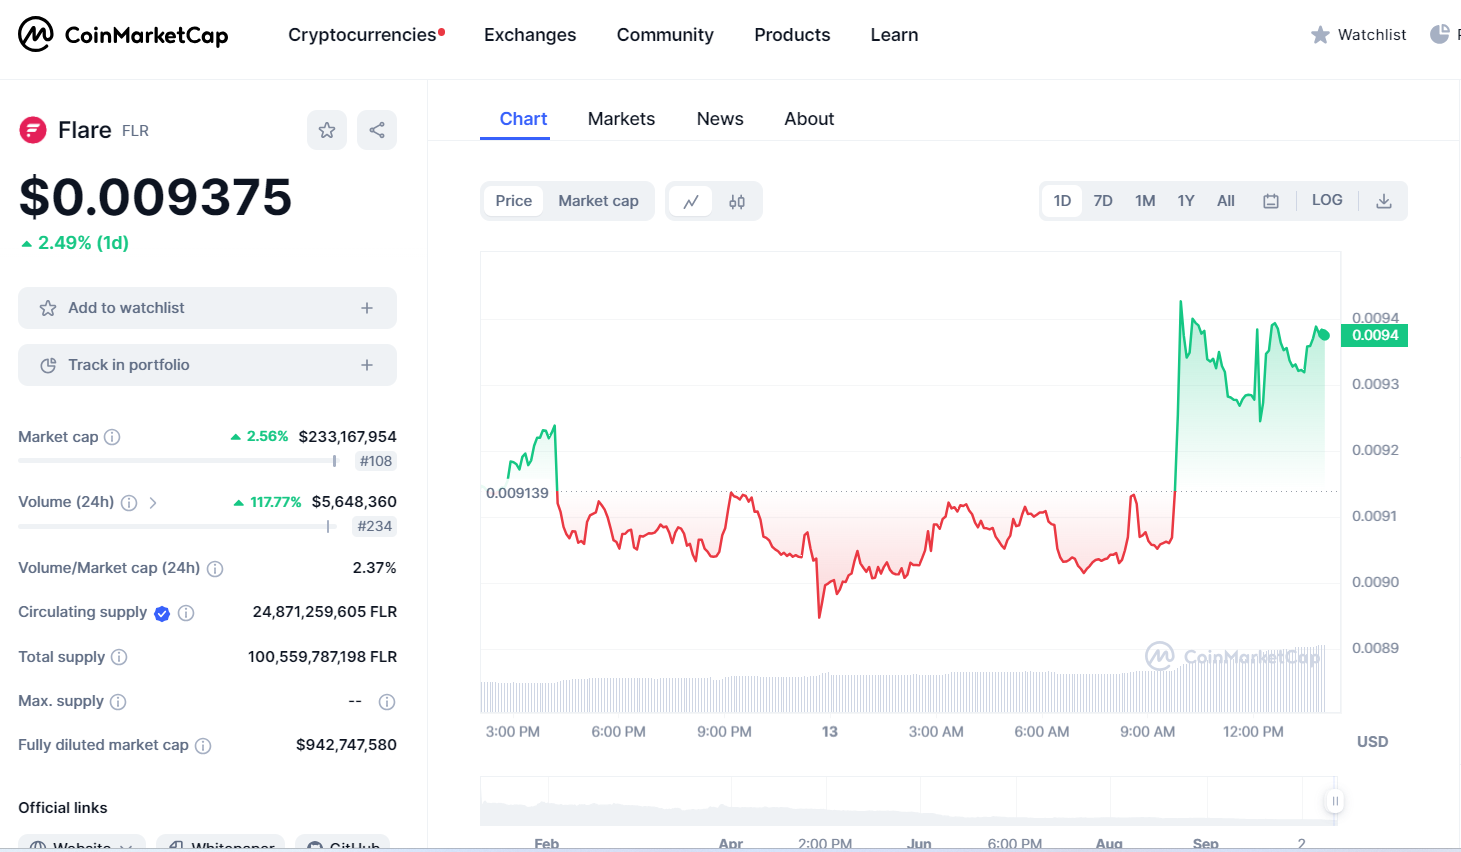Click the Max. supply info icon
Viewport: 1461px width, 852px height.
tap(118, 702)
